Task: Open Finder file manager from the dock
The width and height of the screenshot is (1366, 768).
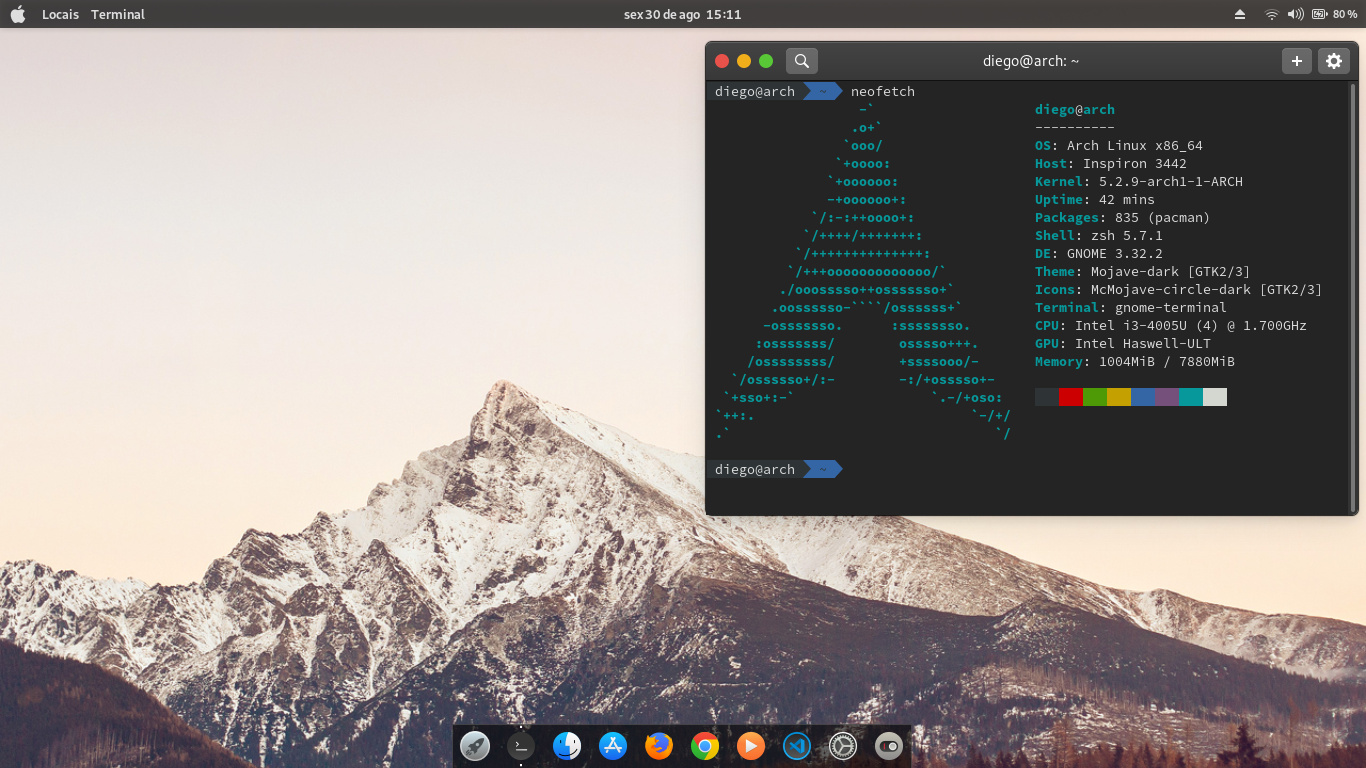Action: (x=567, y=746)
